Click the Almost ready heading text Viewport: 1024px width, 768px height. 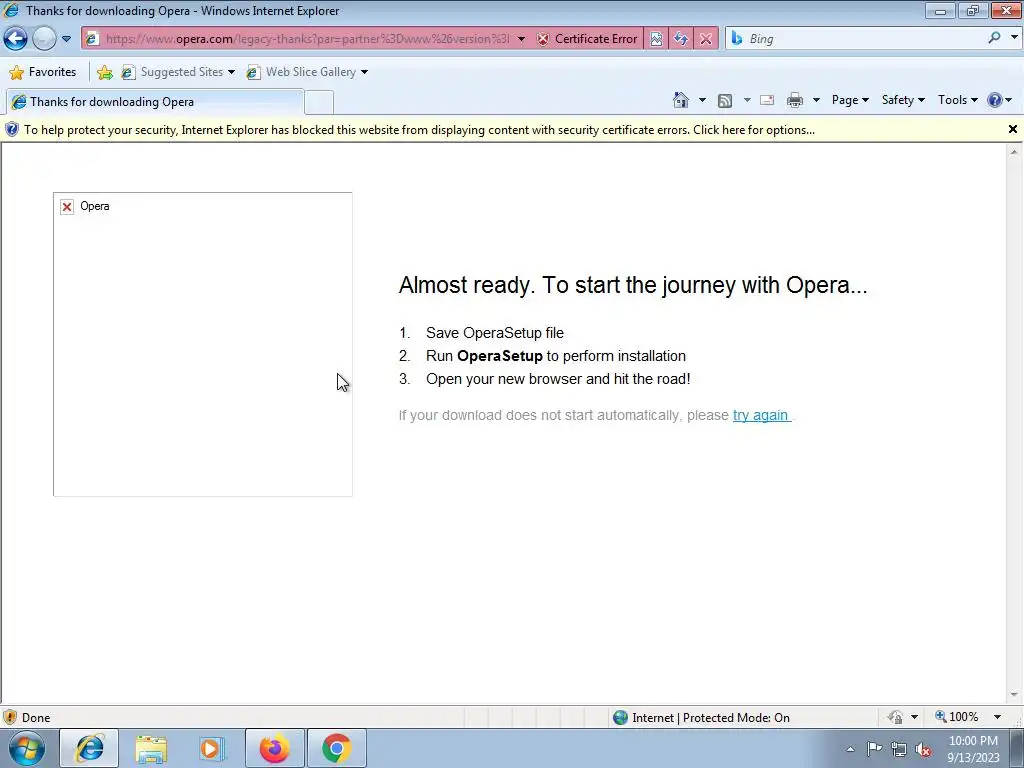(633, 285)
